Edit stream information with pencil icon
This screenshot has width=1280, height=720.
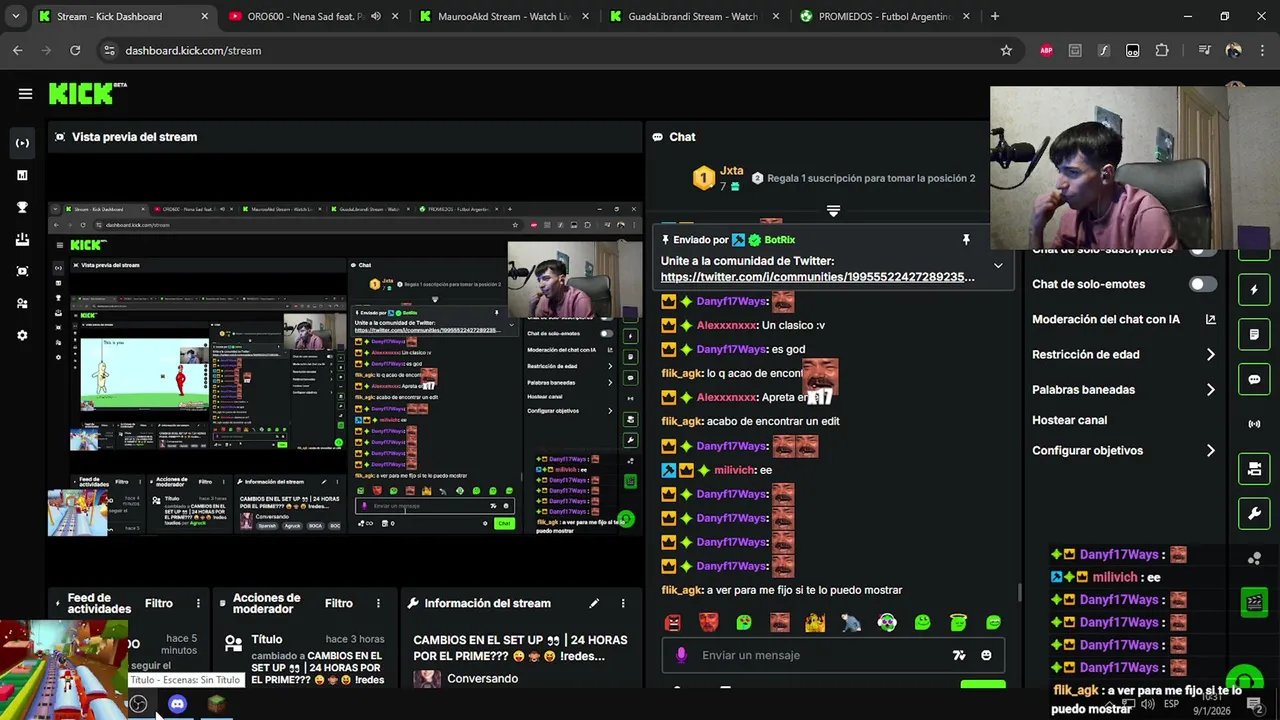594,603
